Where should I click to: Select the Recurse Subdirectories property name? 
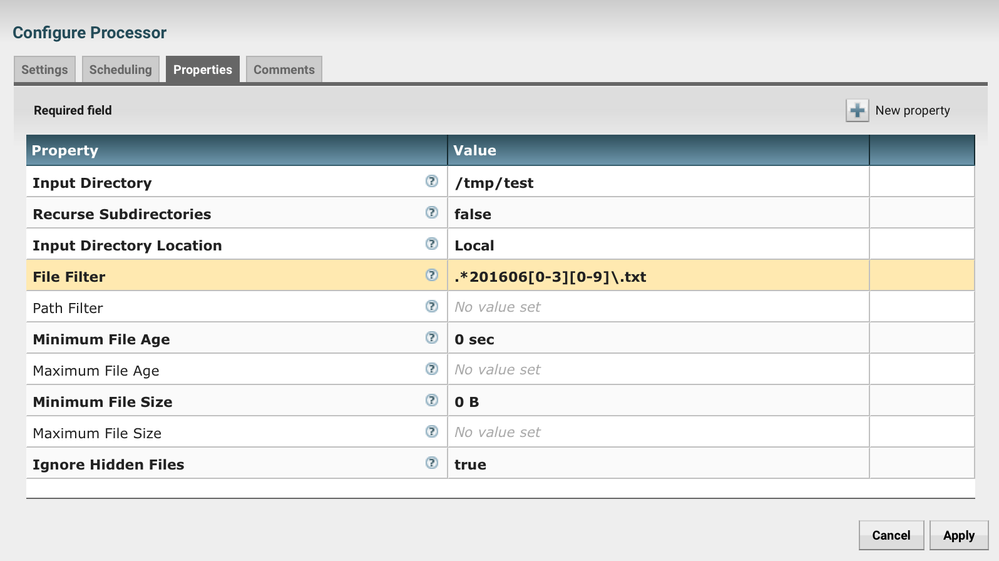tap(122, 214)
